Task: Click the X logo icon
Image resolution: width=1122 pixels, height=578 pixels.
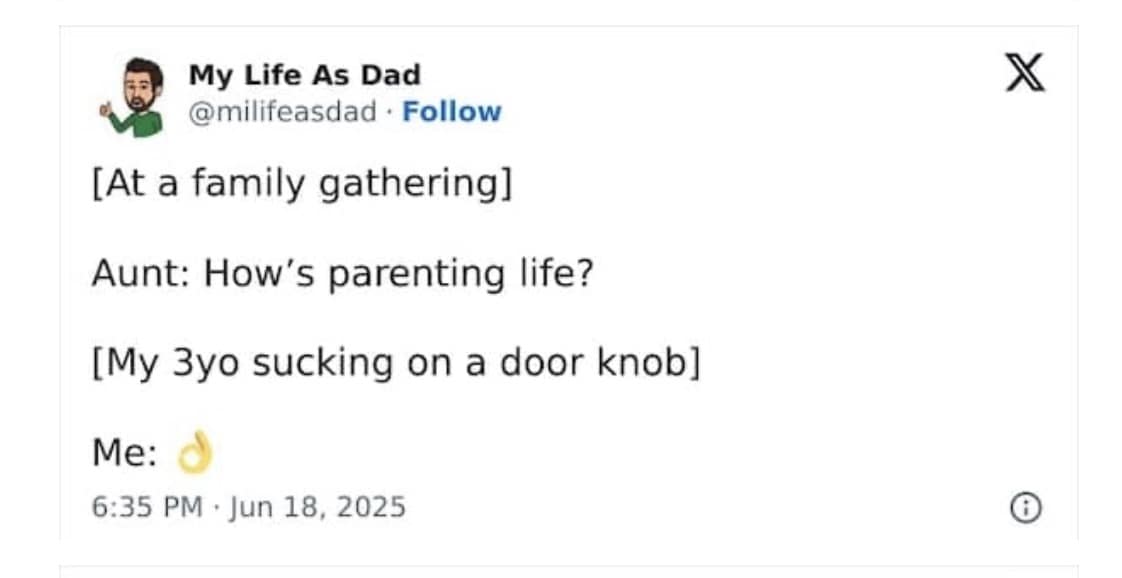Action: (x=1024, y=75)
